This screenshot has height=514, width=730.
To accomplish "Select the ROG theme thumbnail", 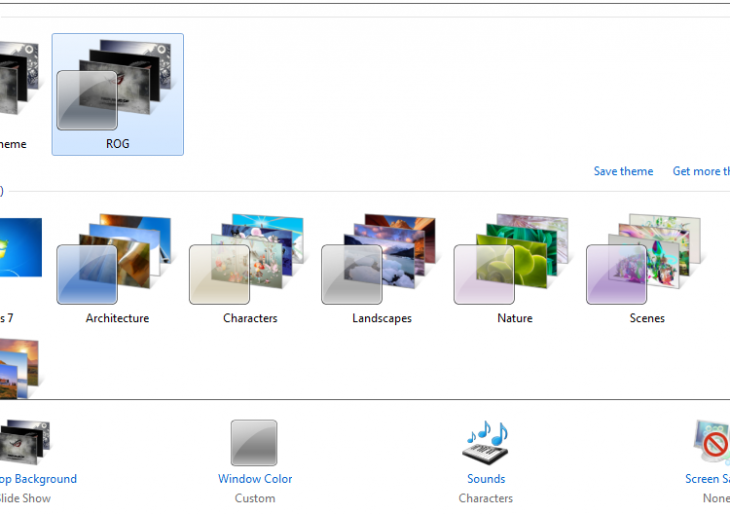I will 117,94.
